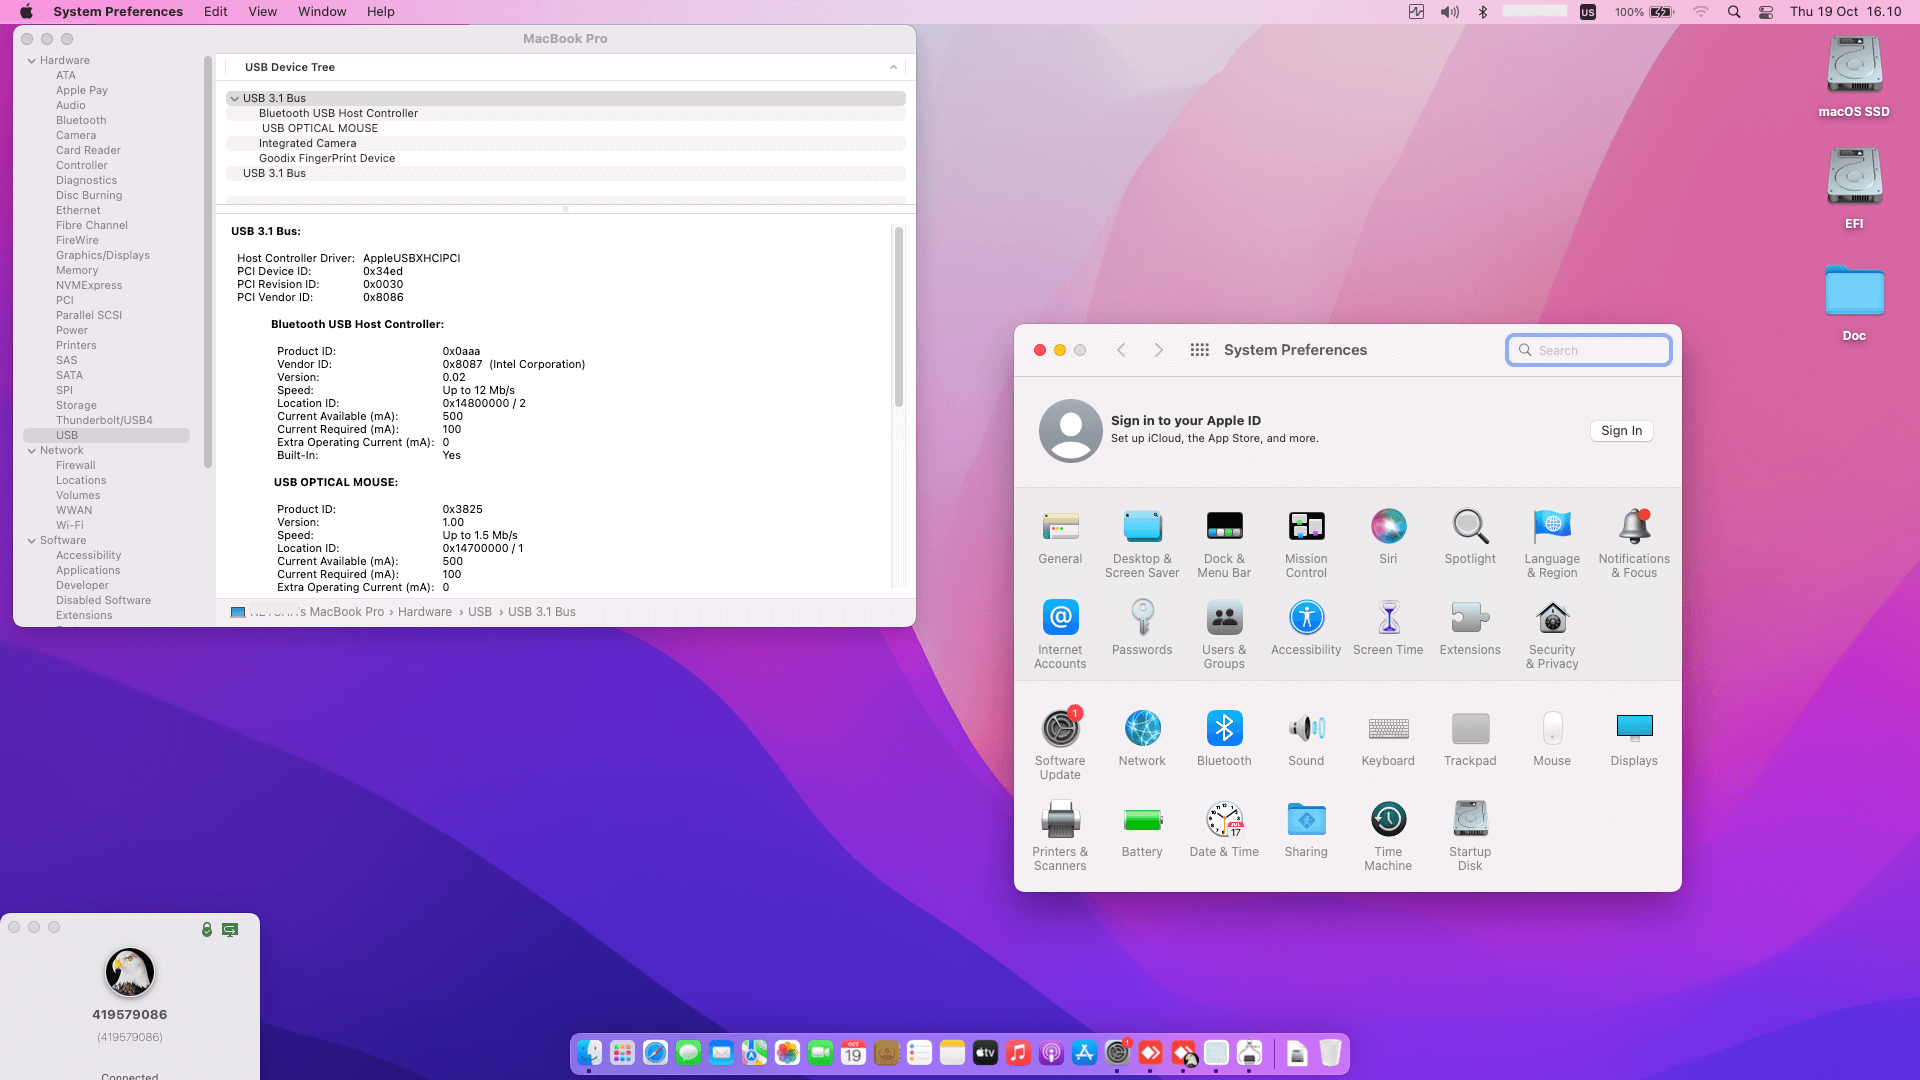
Task: Collapse the first USB 3.1 Bus tree node
Action: tap(234, 99)
